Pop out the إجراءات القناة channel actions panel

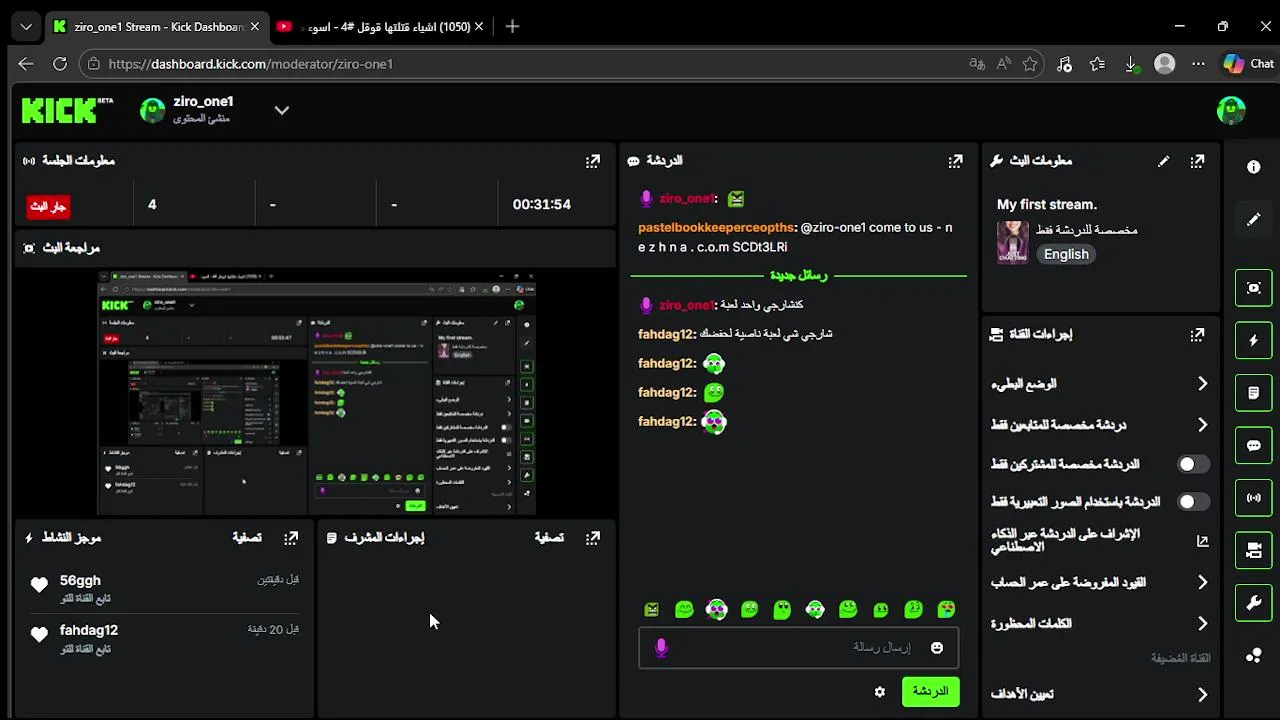coord(1197,335)
